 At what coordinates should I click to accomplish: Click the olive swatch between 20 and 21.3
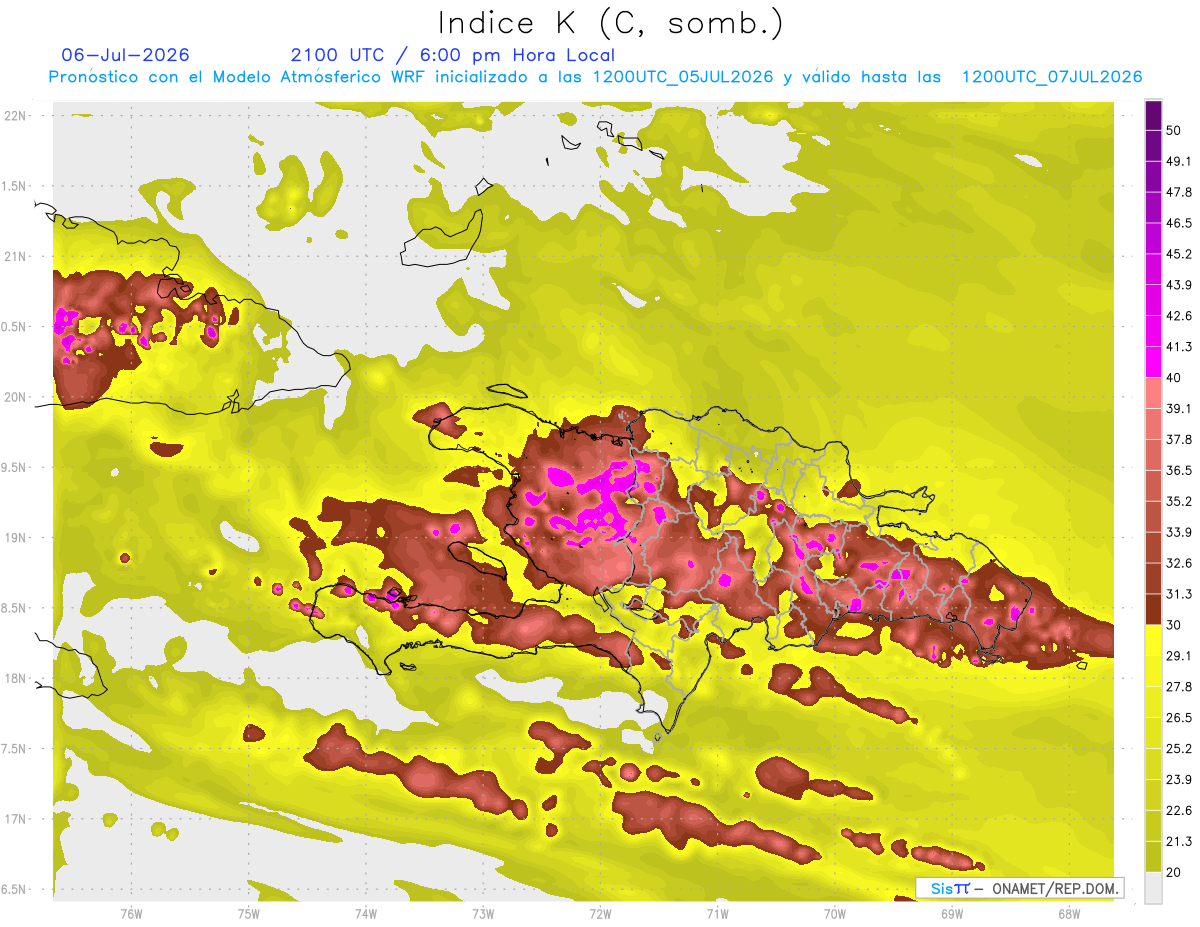click(1153, 856)
